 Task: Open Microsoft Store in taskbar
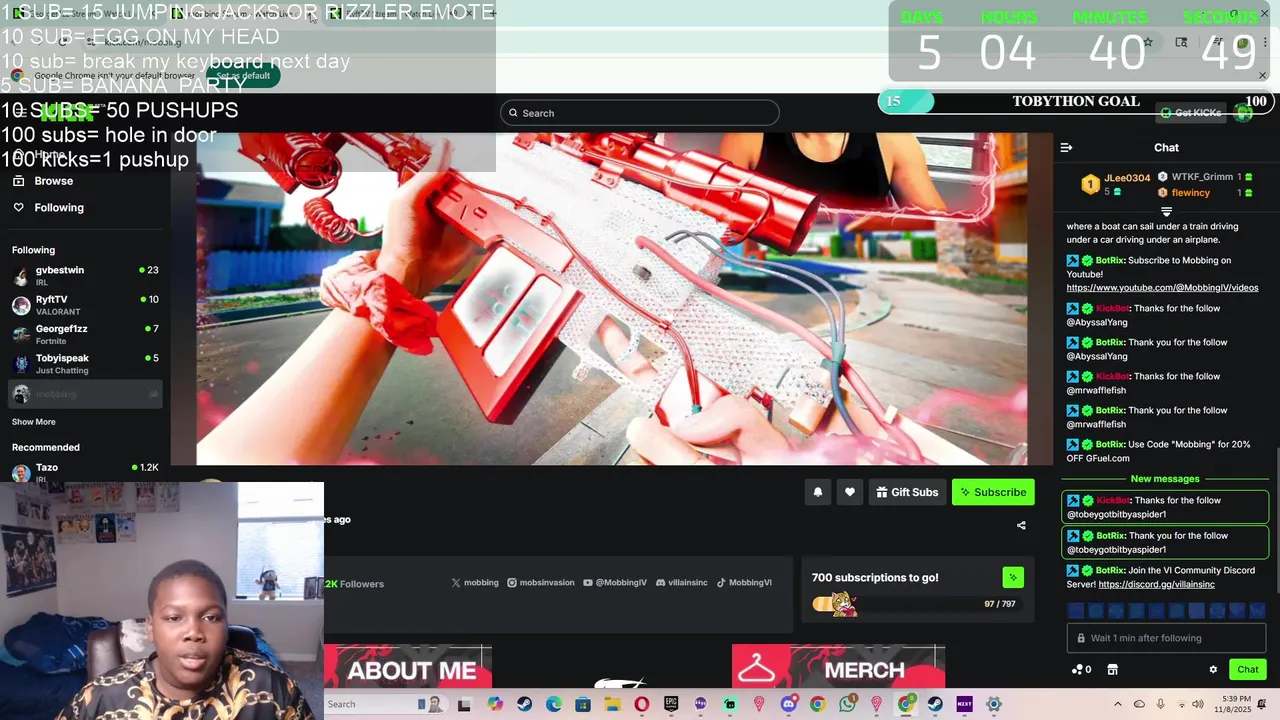(583, 704)
